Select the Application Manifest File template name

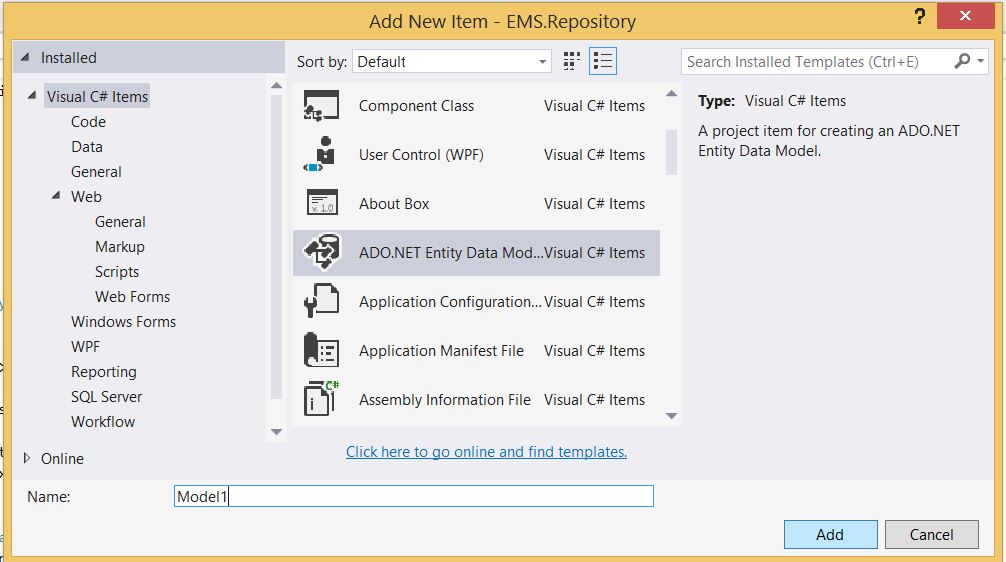click(441, 351)
